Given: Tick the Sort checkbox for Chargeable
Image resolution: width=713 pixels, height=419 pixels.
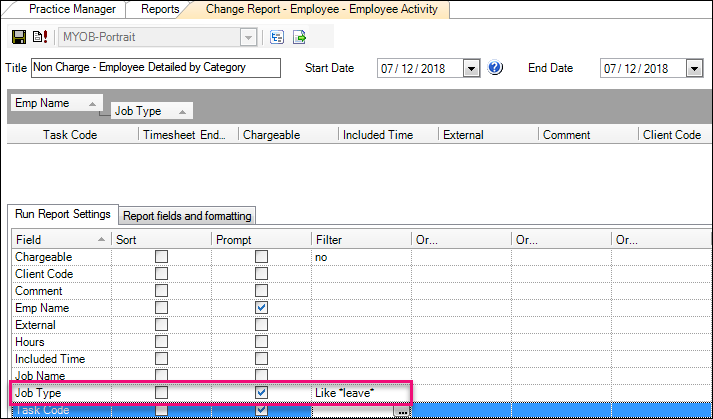Looking at the screenshot, I should [x=161, y=257].
